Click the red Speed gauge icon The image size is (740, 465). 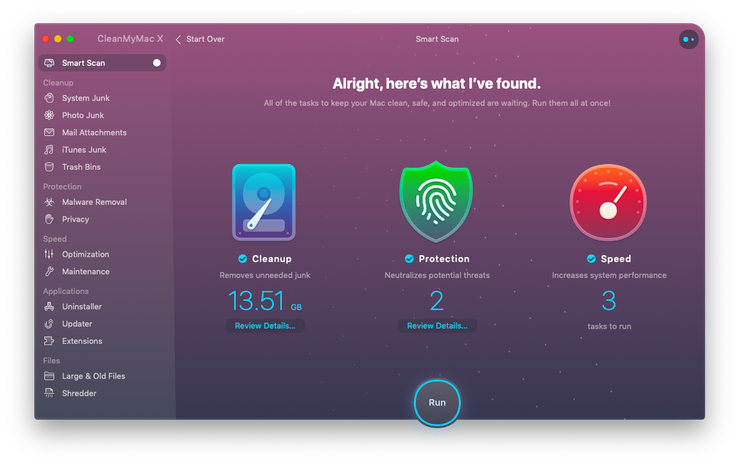[x=608, y=202]
